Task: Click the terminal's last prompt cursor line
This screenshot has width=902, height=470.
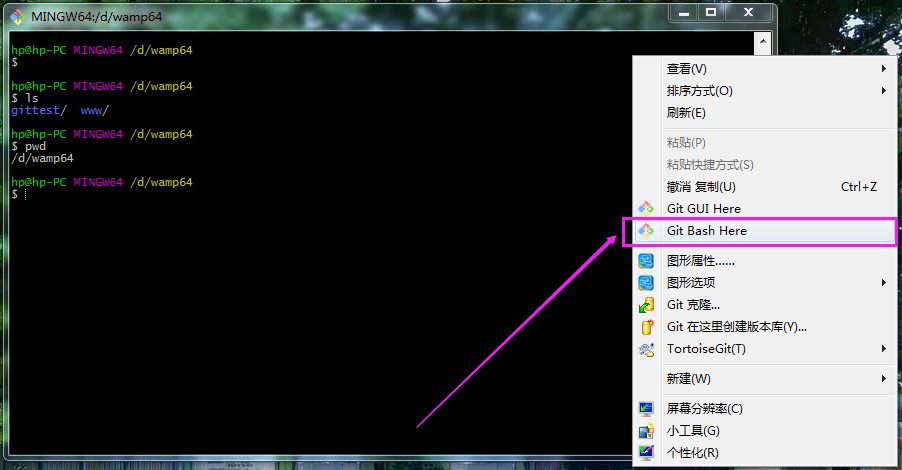Action: tap(19, 194)
